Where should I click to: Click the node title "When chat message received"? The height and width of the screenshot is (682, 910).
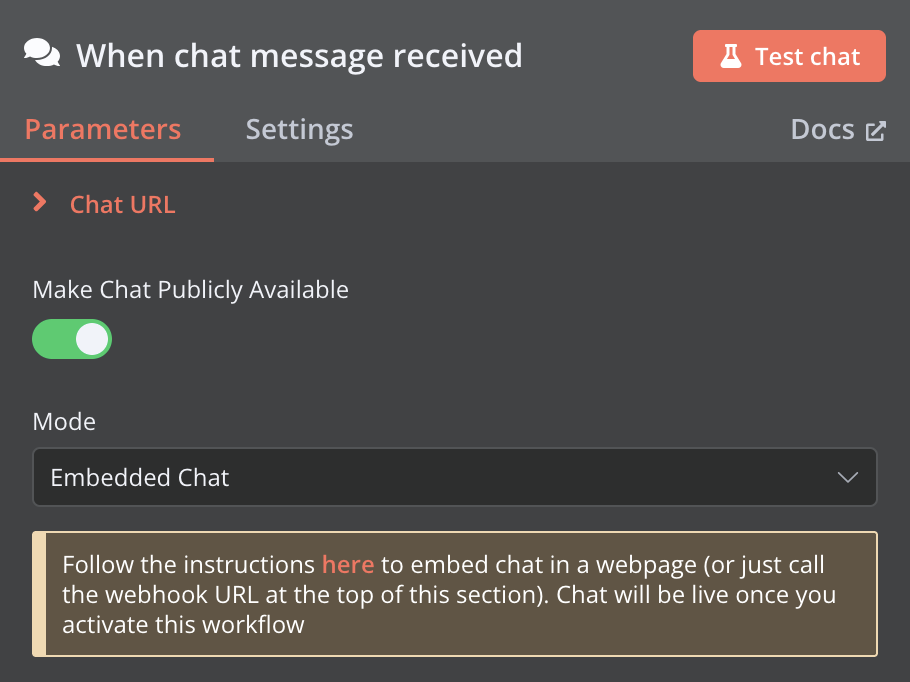(x=299, y=55)
